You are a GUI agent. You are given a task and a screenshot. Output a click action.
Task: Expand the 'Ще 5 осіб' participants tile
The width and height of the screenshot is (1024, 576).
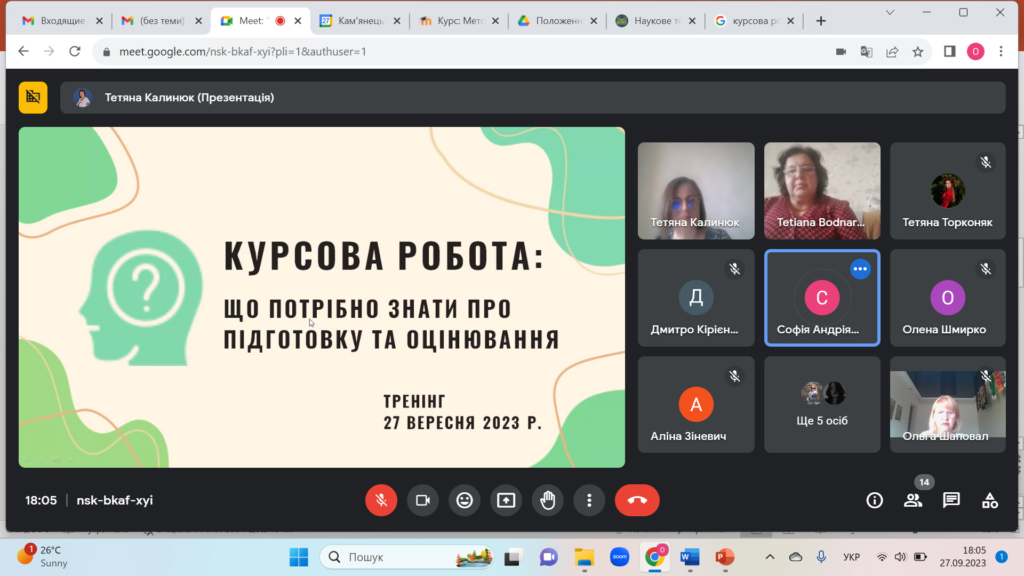click(x=822, y=404)
